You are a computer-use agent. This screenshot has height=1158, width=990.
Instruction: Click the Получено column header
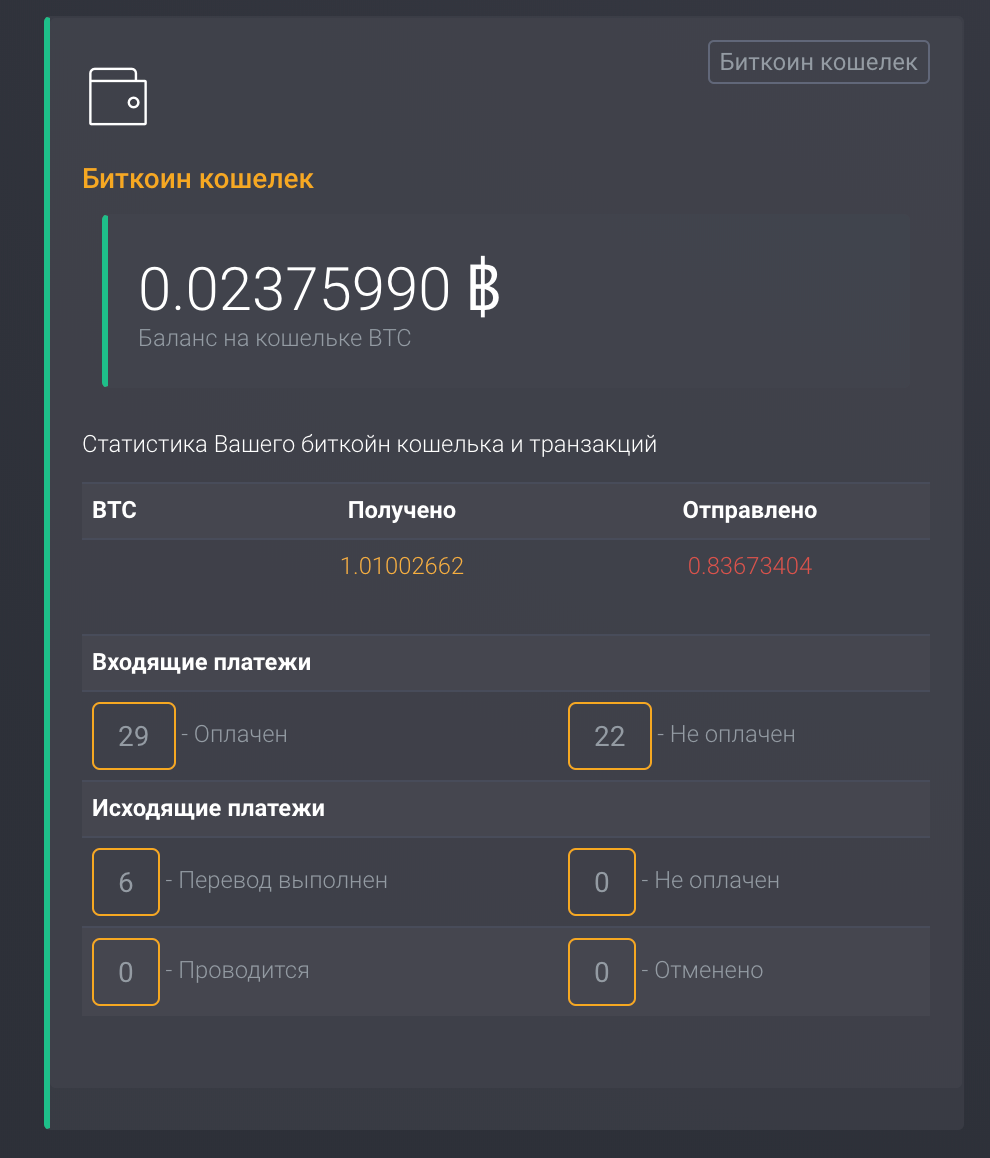tap(401, 511)
